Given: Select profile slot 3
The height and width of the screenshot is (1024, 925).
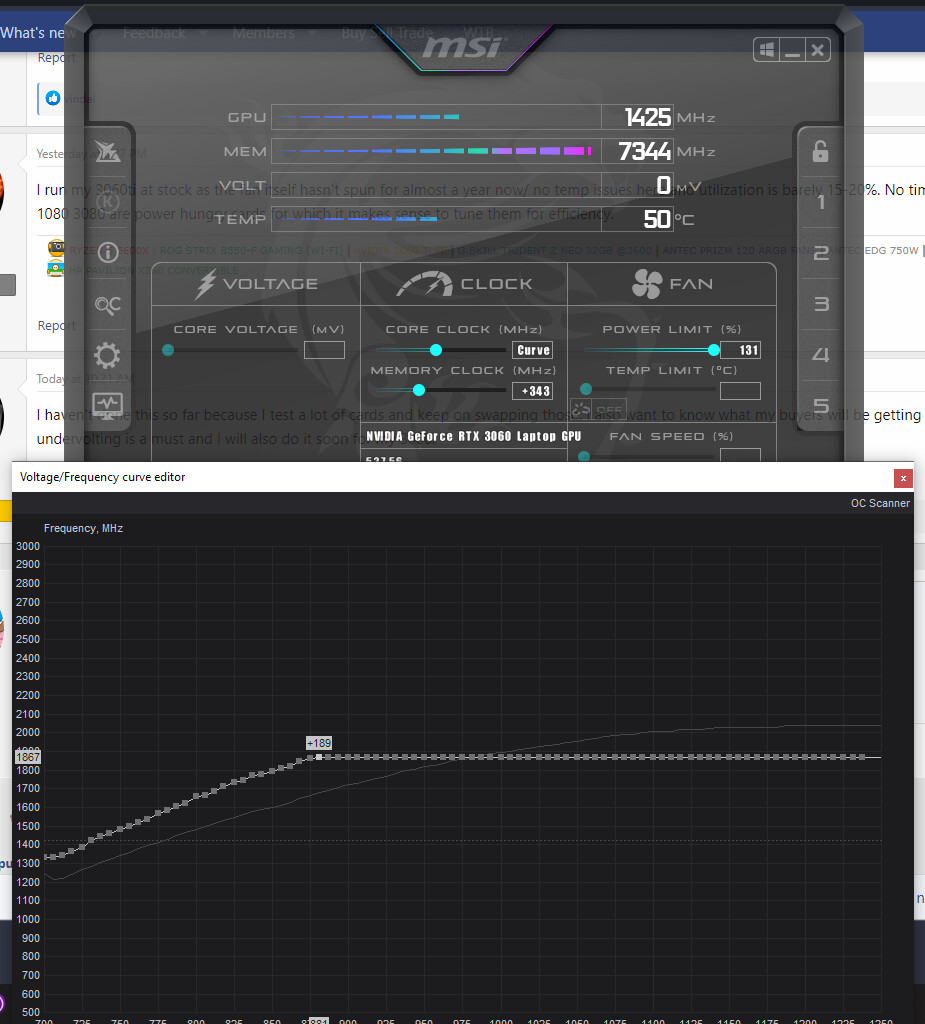Looking at the screenshot, I should coord(820,304).
